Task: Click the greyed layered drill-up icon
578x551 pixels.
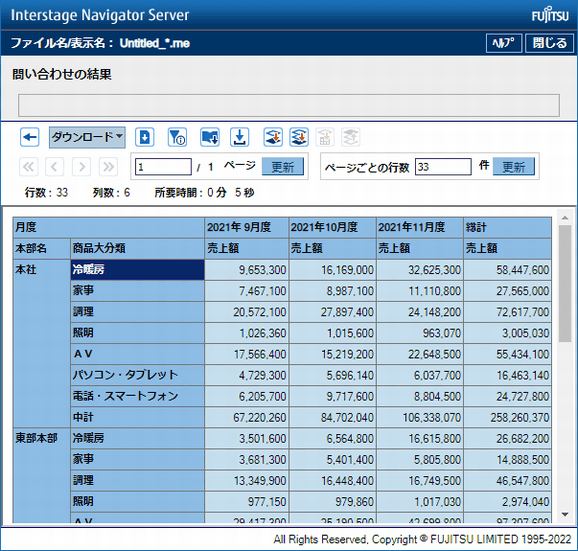Action: coord(351,137)
